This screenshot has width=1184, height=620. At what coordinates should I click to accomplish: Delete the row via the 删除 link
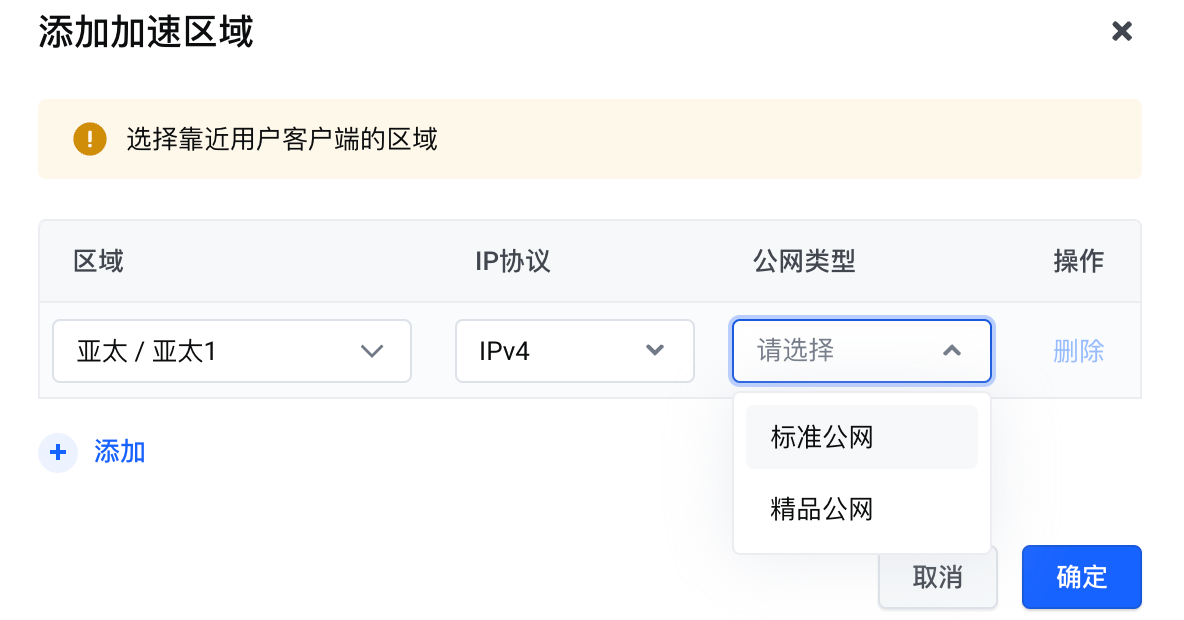(1078, 351)
